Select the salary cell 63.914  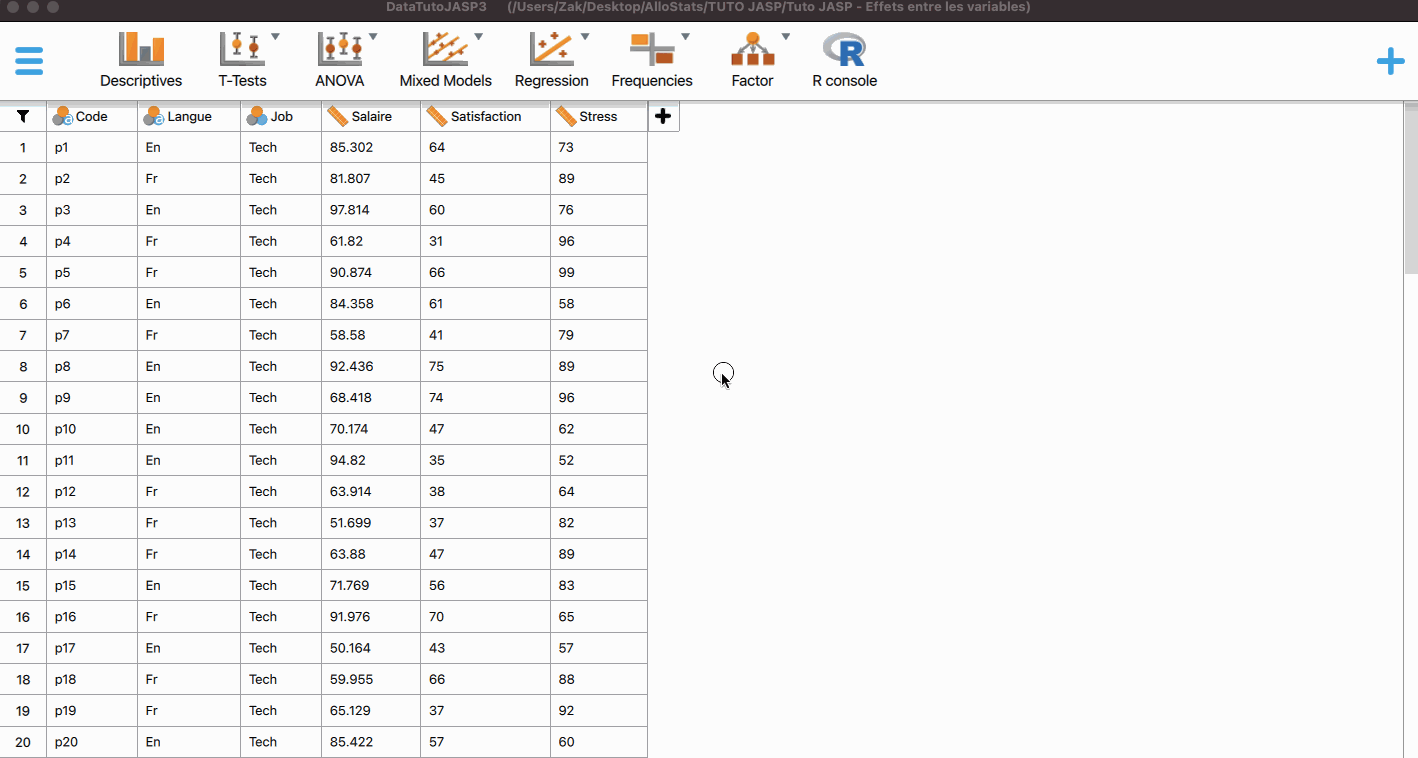(371, 491)
